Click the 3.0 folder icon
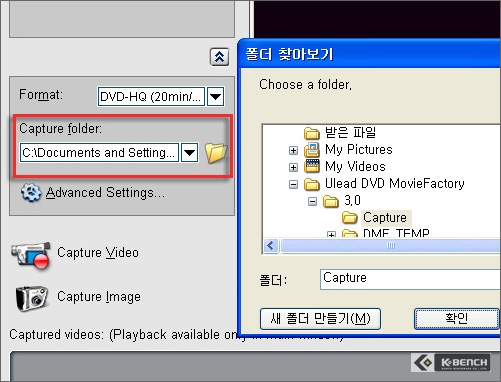 point(331,201)
